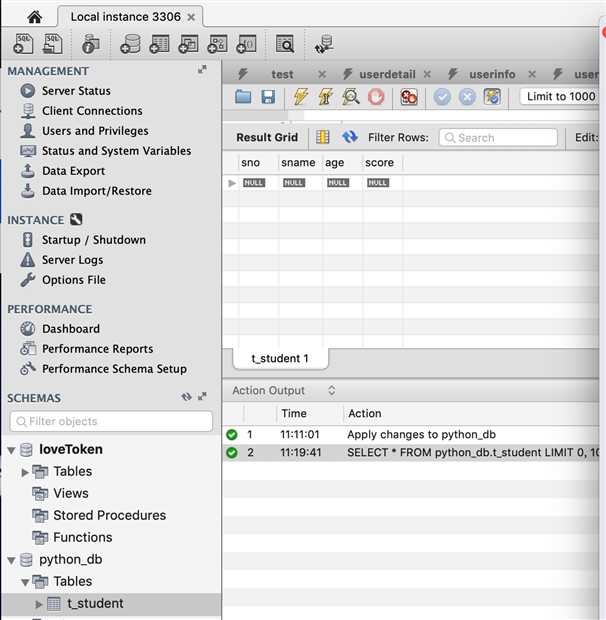Open Users and Privileges
Viewport: 606px width, 620px height.
pyautogui.click(x=95, y=131)
